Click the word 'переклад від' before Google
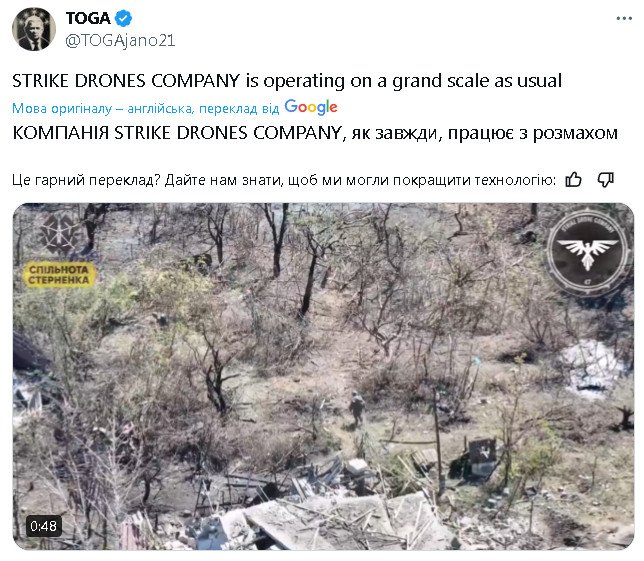Screen dimensions: 644x561 coord(239,108)
